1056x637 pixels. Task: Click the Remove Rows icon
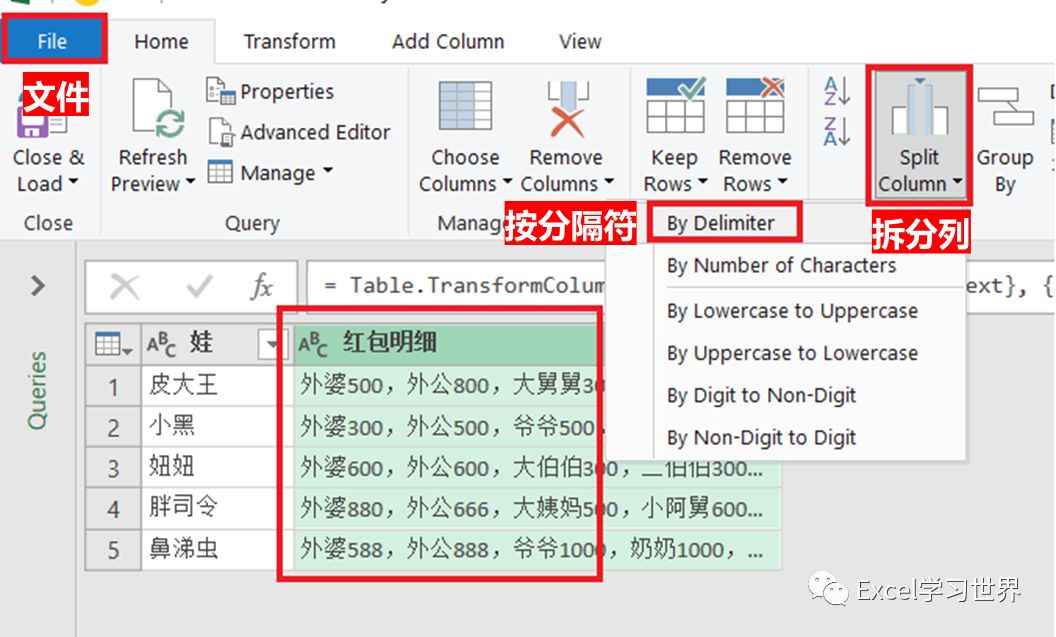pyautogui.click(x=755, y=105)
